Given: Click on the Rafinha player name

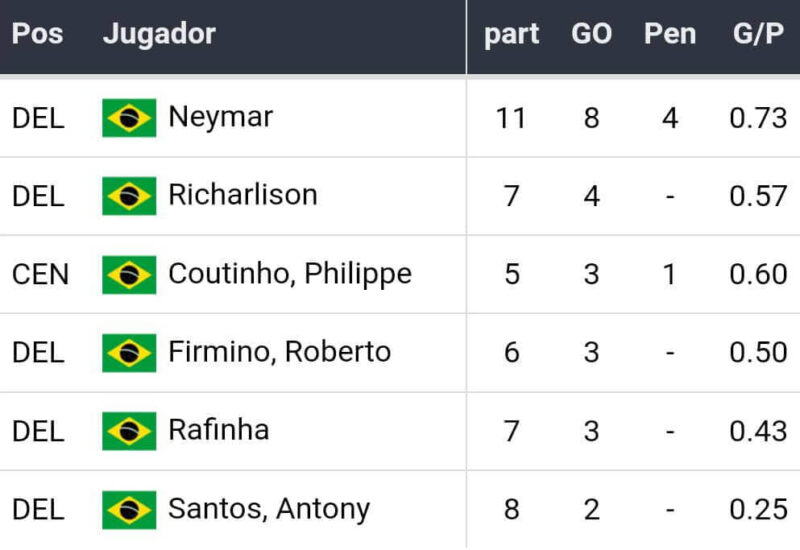Looking at the screenshot, I should click(x=218, y=430).
